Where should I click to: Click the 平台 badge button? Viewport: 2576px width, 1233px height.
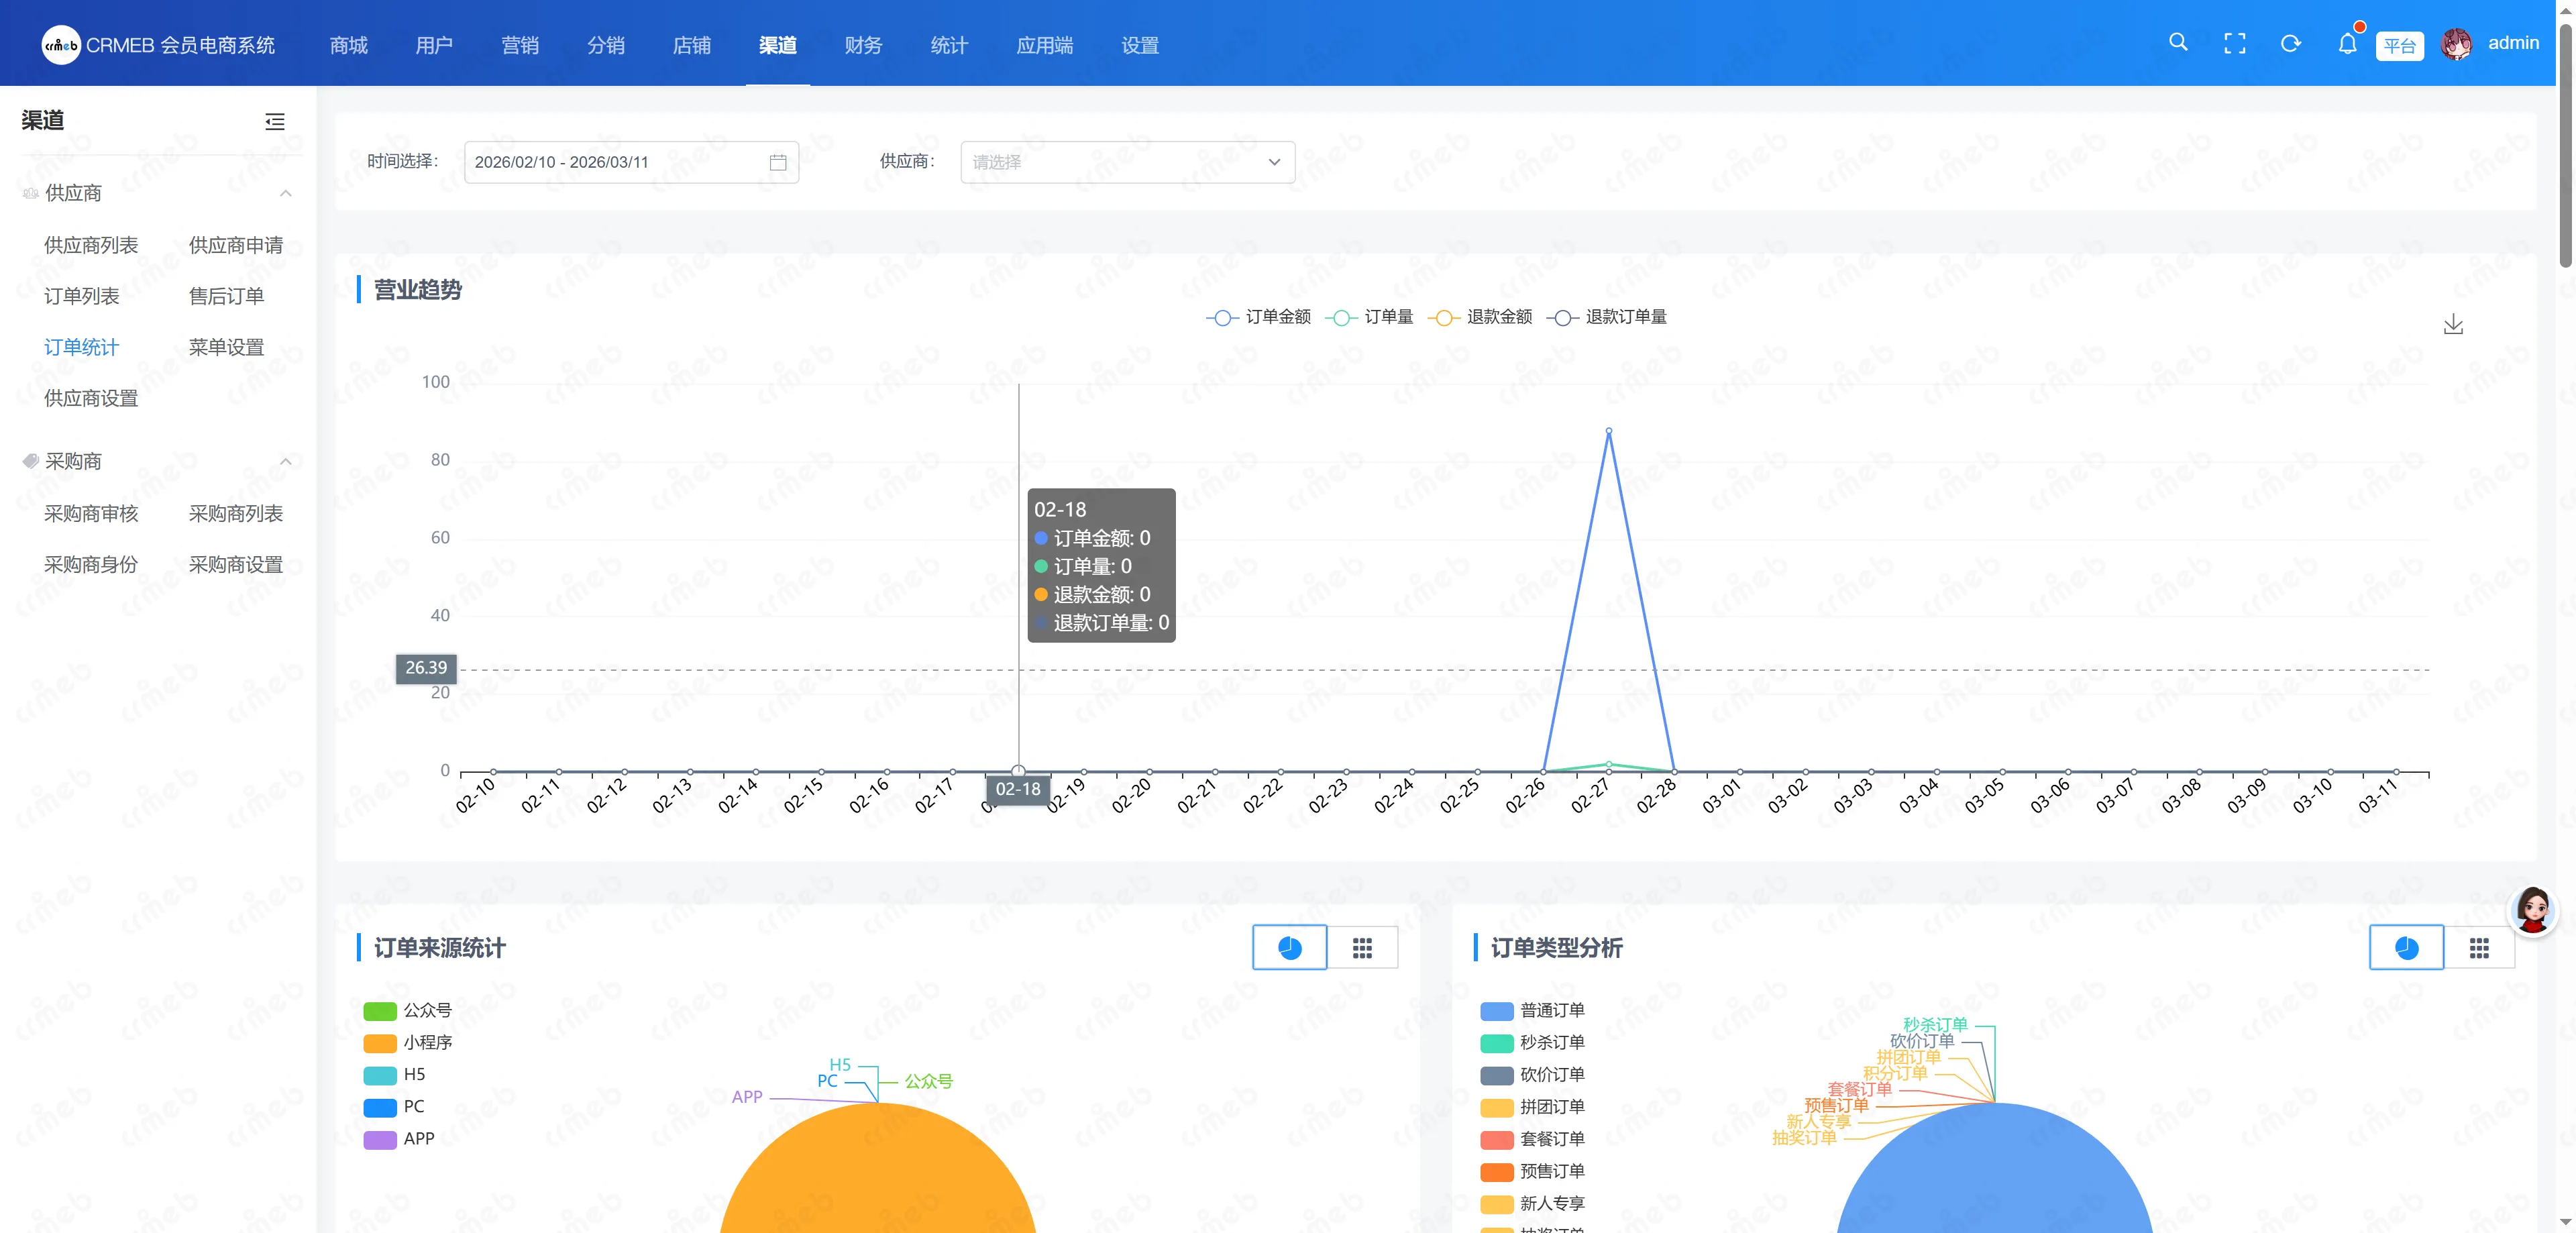tap(2399, 46)
